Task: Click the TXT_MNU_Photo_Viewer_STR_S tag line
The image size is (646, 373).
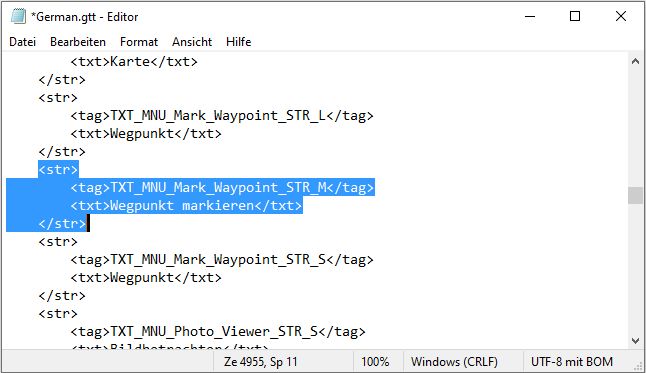Action: [218, 332]
